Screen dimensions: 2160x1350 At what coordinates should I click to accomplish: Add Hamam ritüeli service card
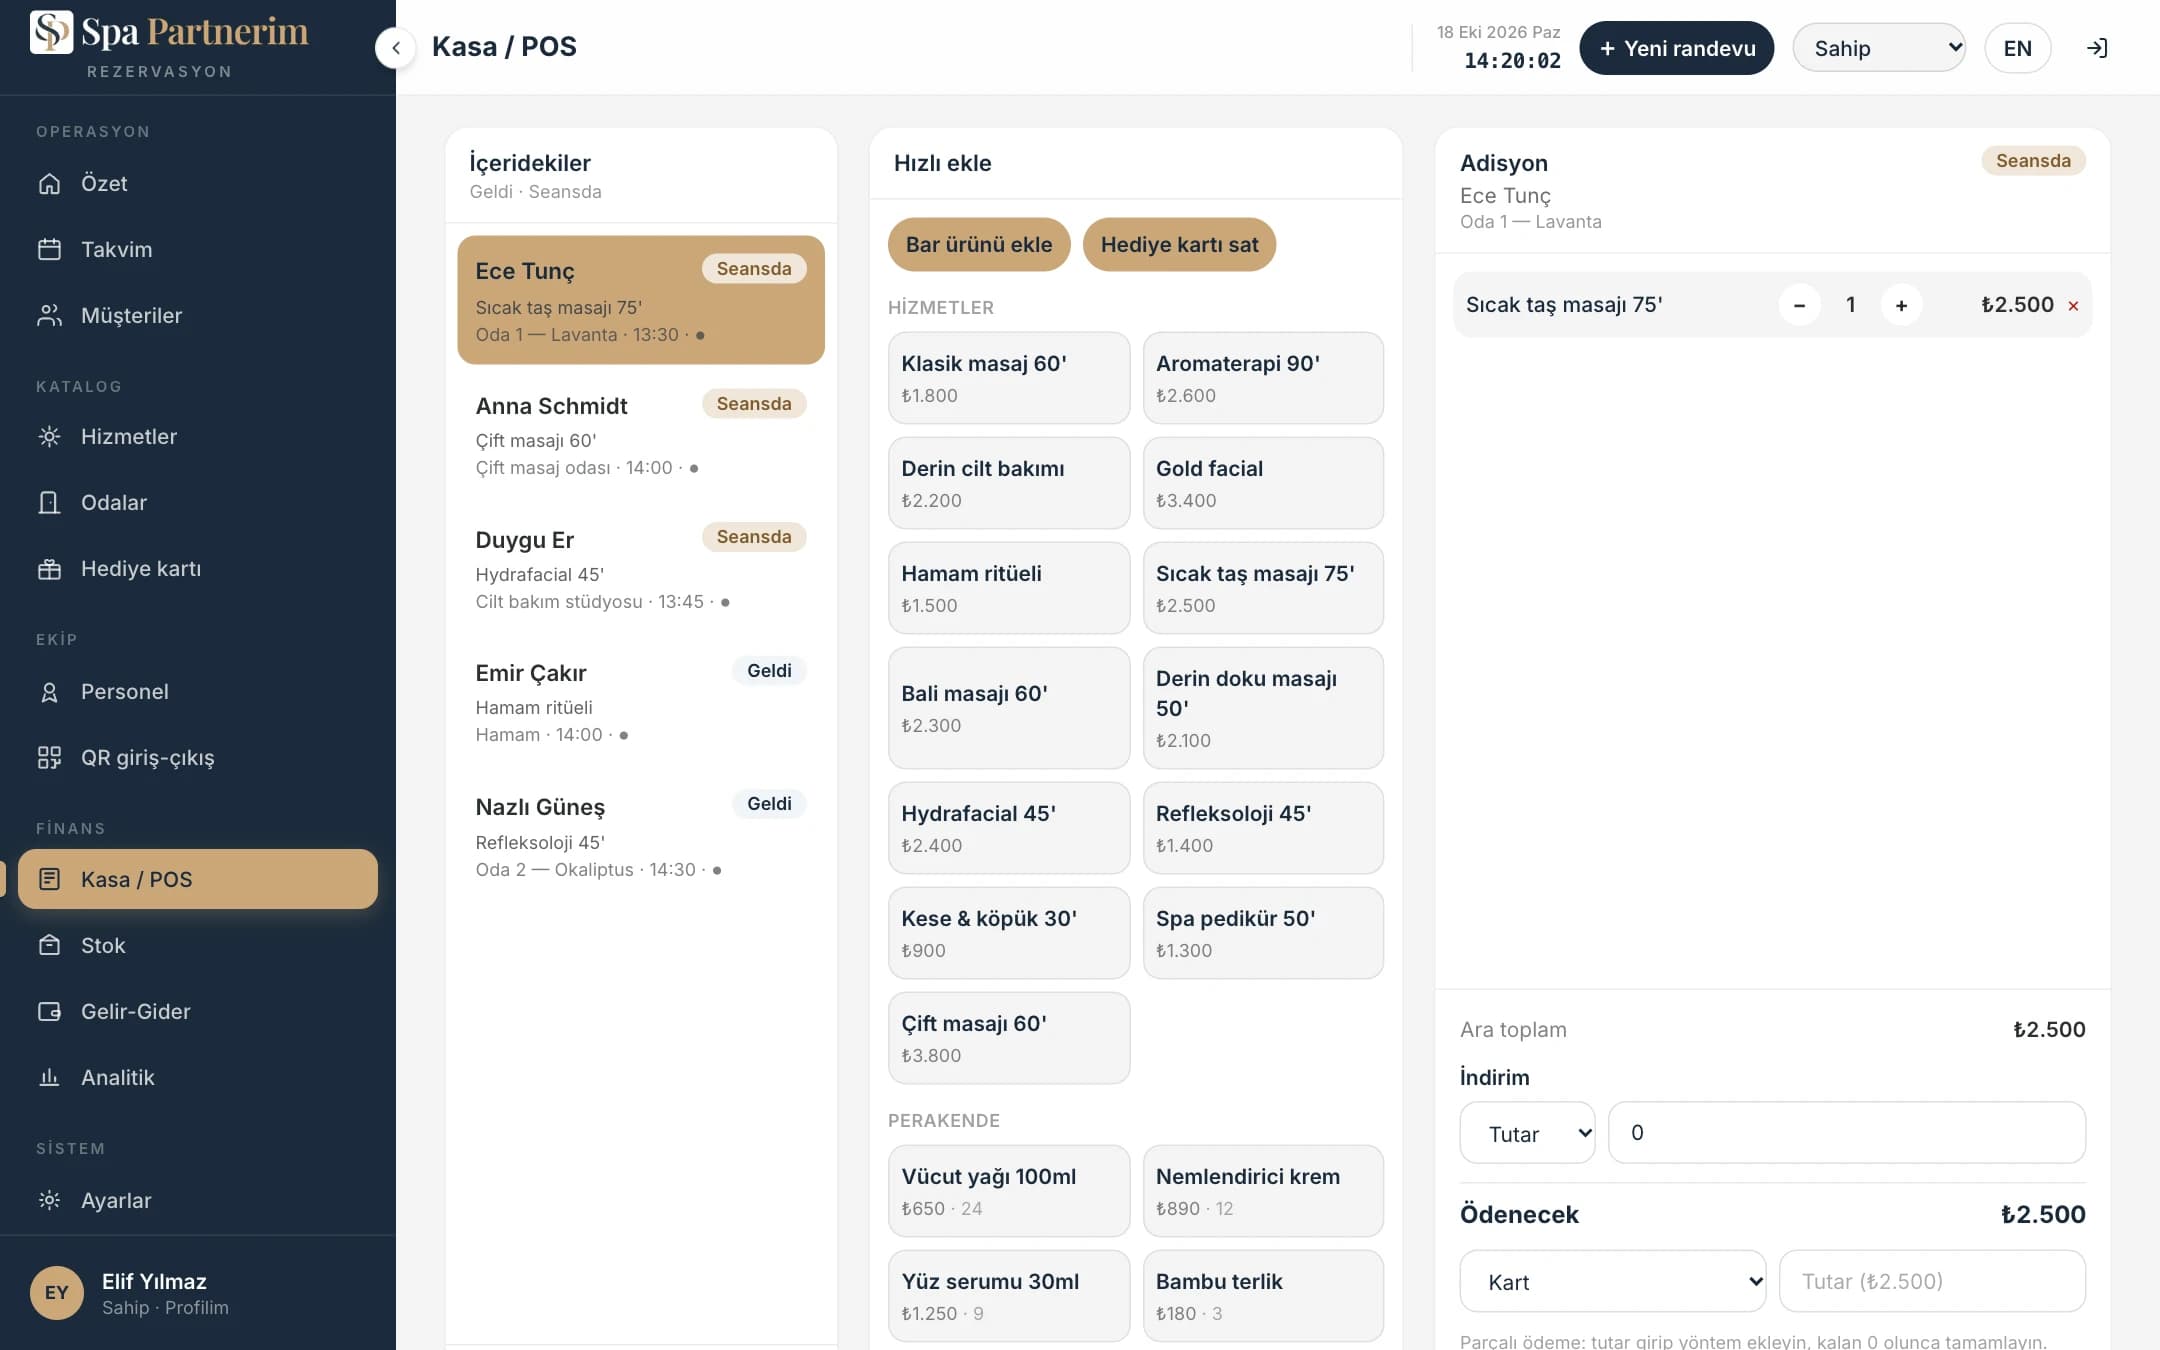point(1009,588)
